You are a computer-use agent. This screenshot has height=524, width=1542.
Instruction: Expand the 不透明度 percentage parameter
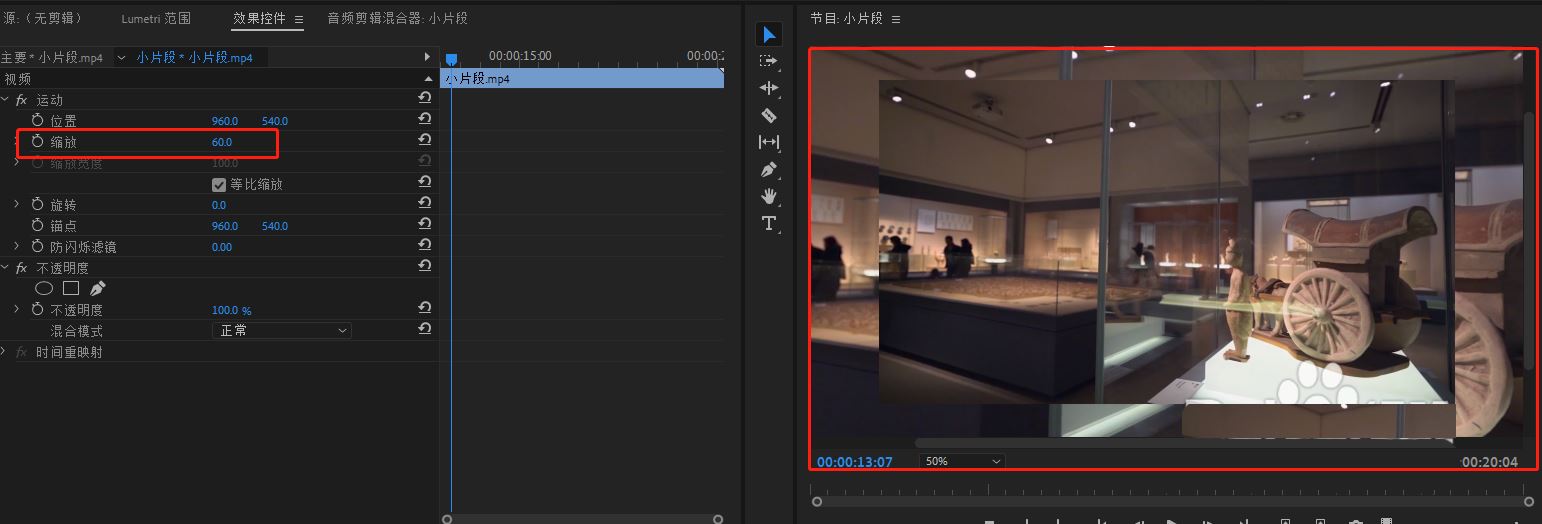pyautogui.click(x=17, y=309)
